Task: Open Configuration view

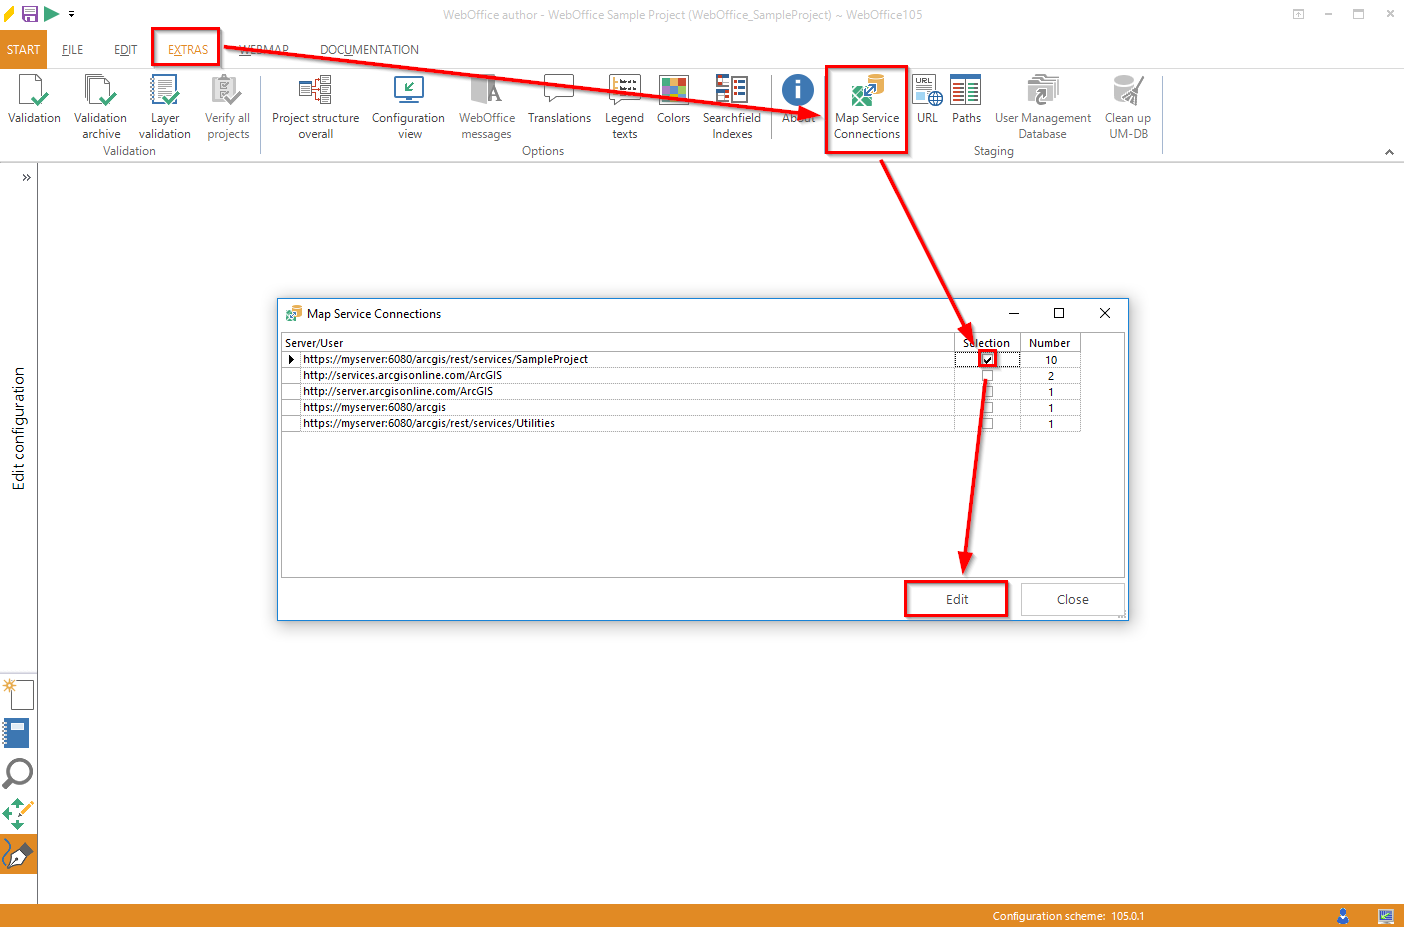Action: (409, 107)
